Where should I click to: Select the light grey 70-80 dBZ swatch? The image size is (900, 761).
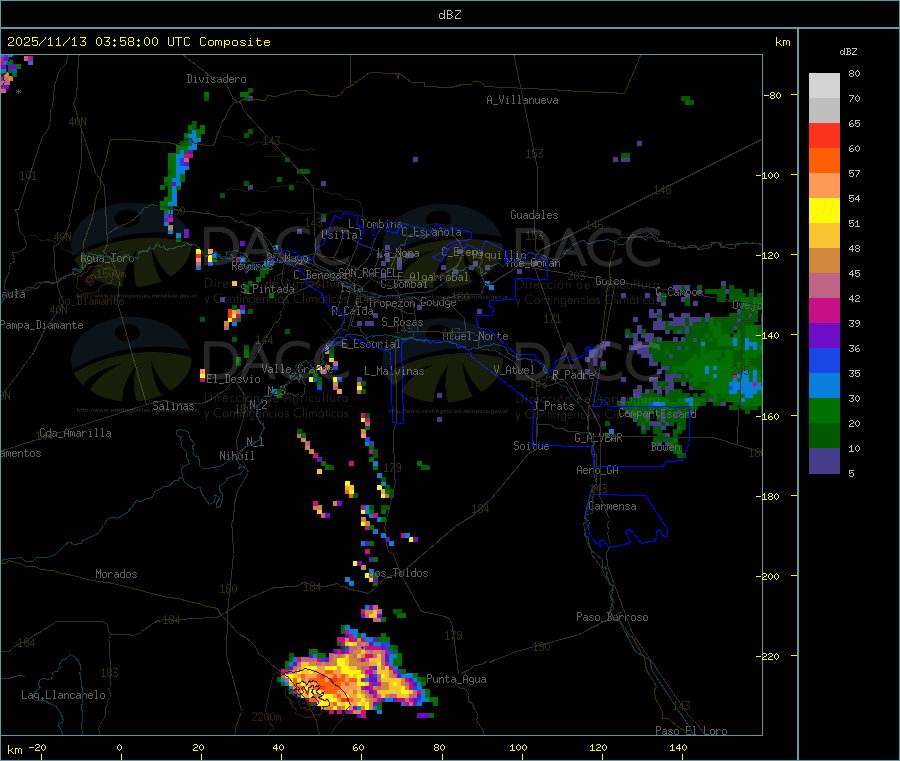point(824,86)
